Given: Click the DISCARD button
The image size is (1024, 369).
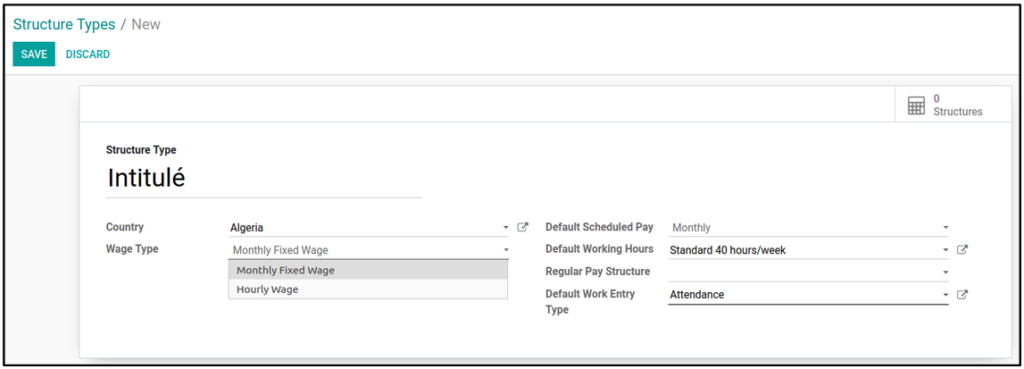Looking at the screenshot, I should pyautogui.click(x=88, y=54).
